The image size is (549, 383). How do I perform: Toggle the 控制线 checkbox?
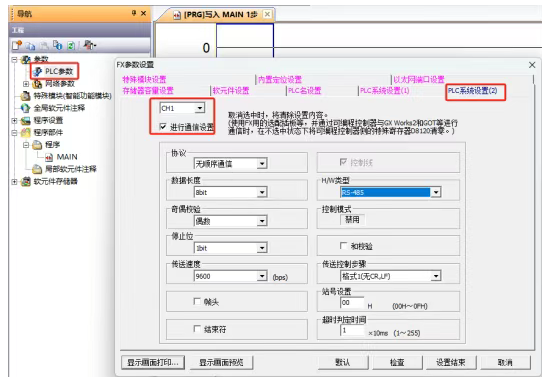pos(343,162)
